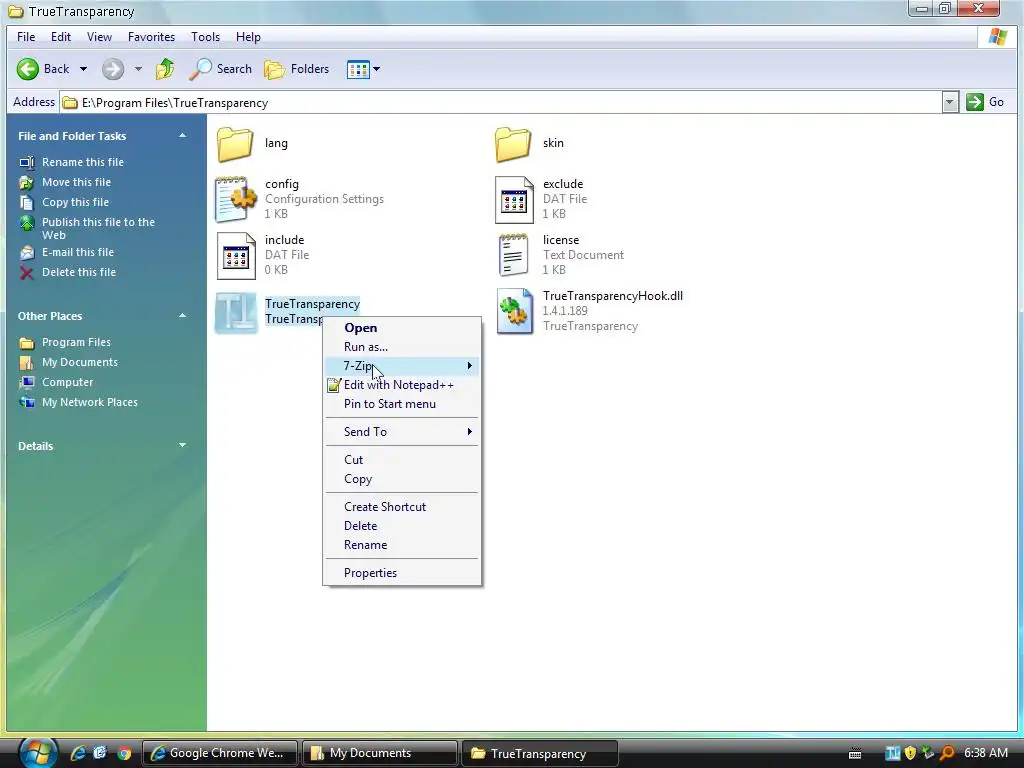This screenshot has height=768, width=1024.
Task: Select the include DAT file icon
Action: click(x=236, y=255)
